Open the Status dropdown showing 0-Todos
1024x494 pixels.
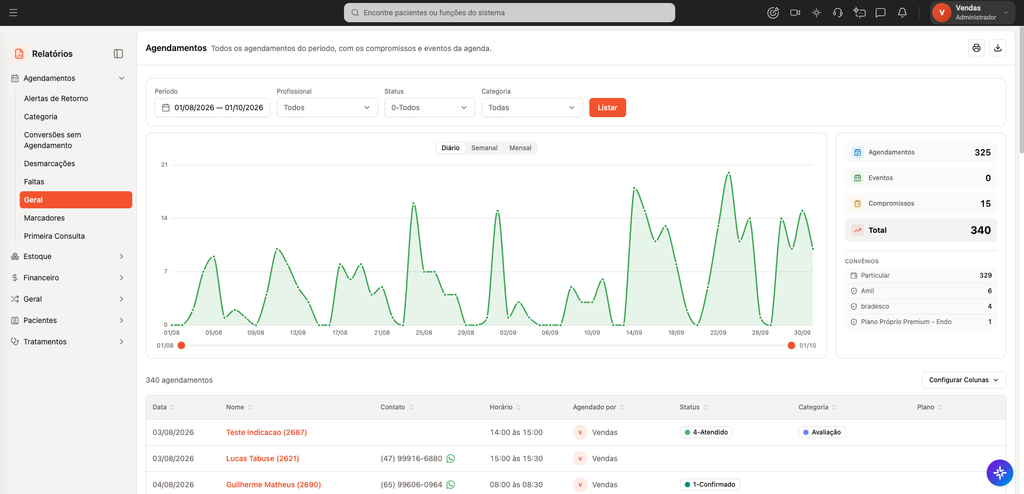click(430, 107)
